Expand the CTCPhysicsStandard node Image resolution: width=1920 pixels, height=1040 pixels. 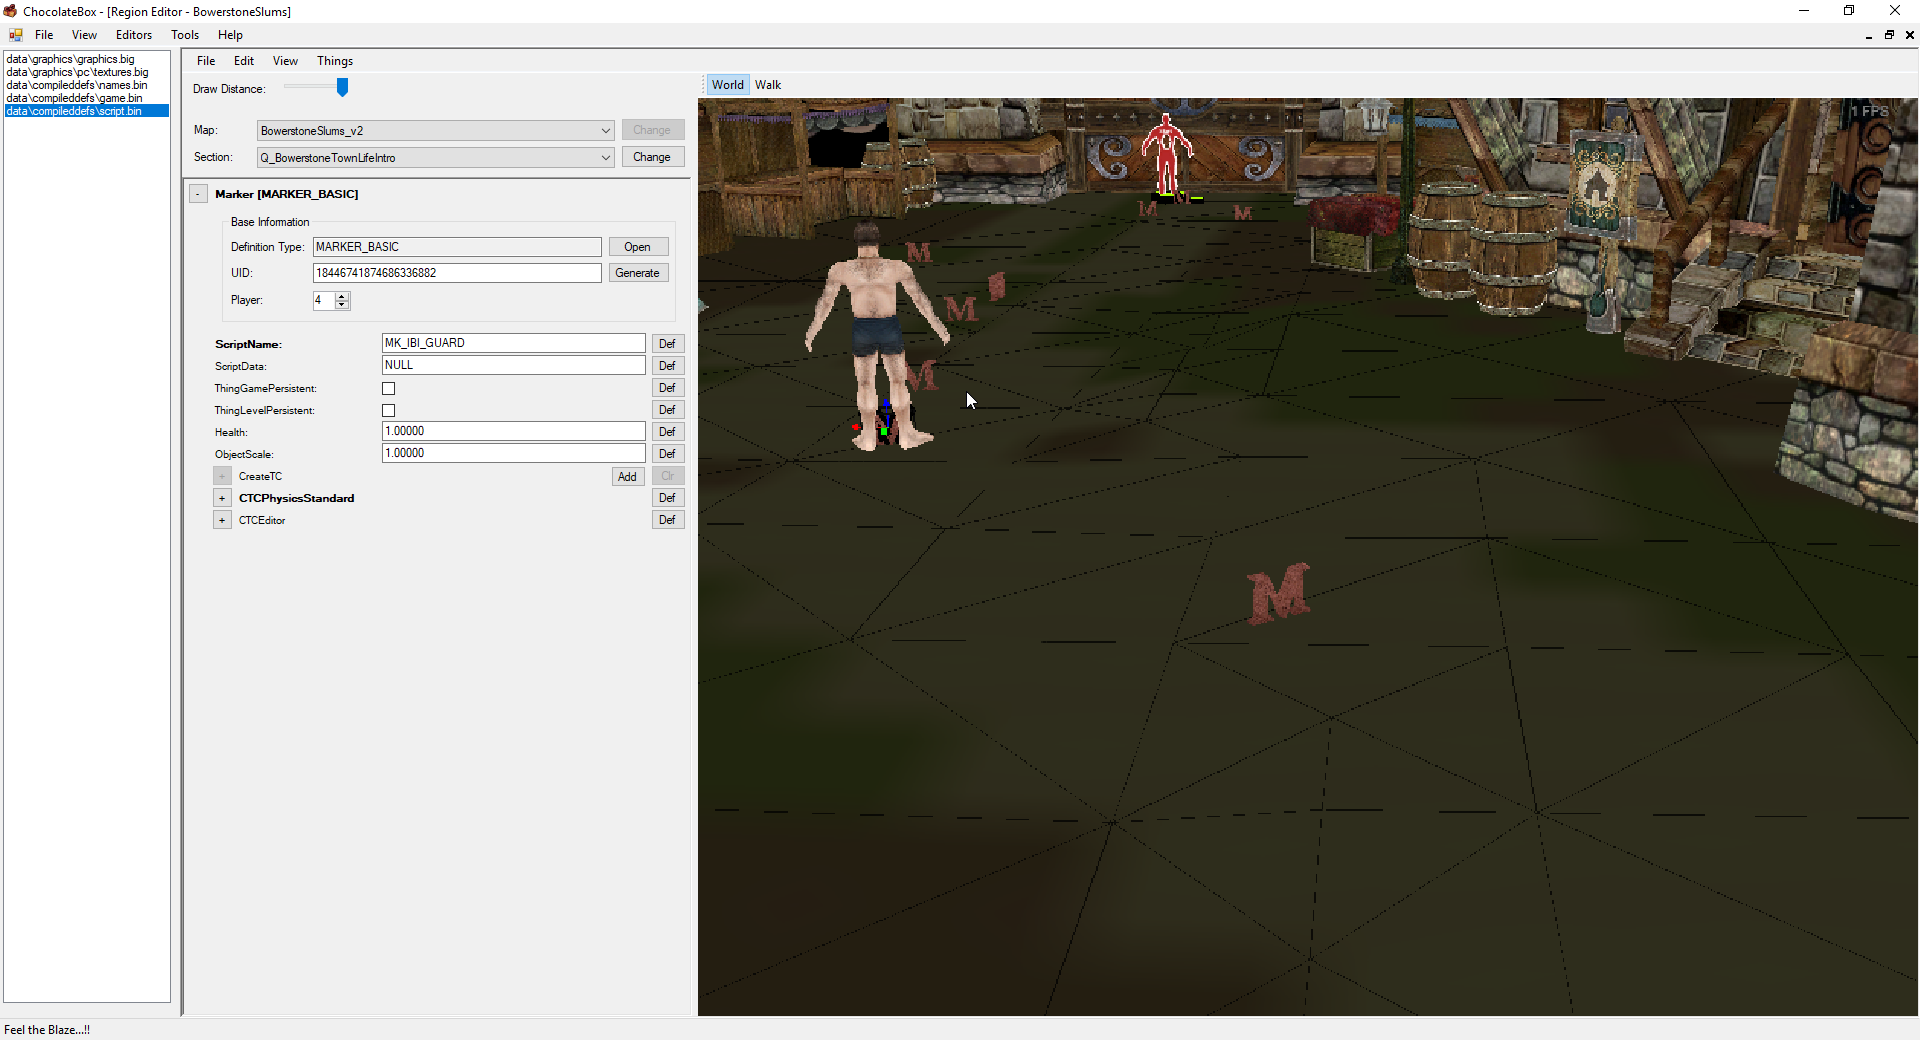[222, 498]
